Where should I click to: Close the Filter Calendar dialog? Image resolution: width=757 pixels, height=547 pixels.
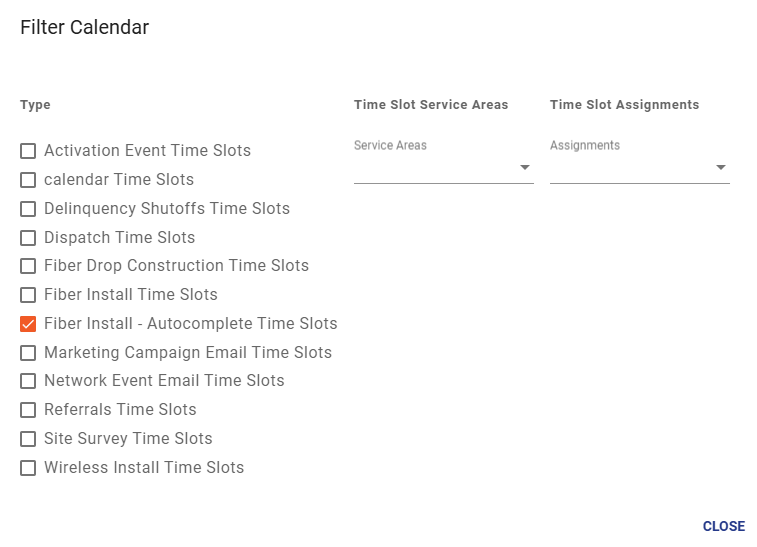[724, 526]
